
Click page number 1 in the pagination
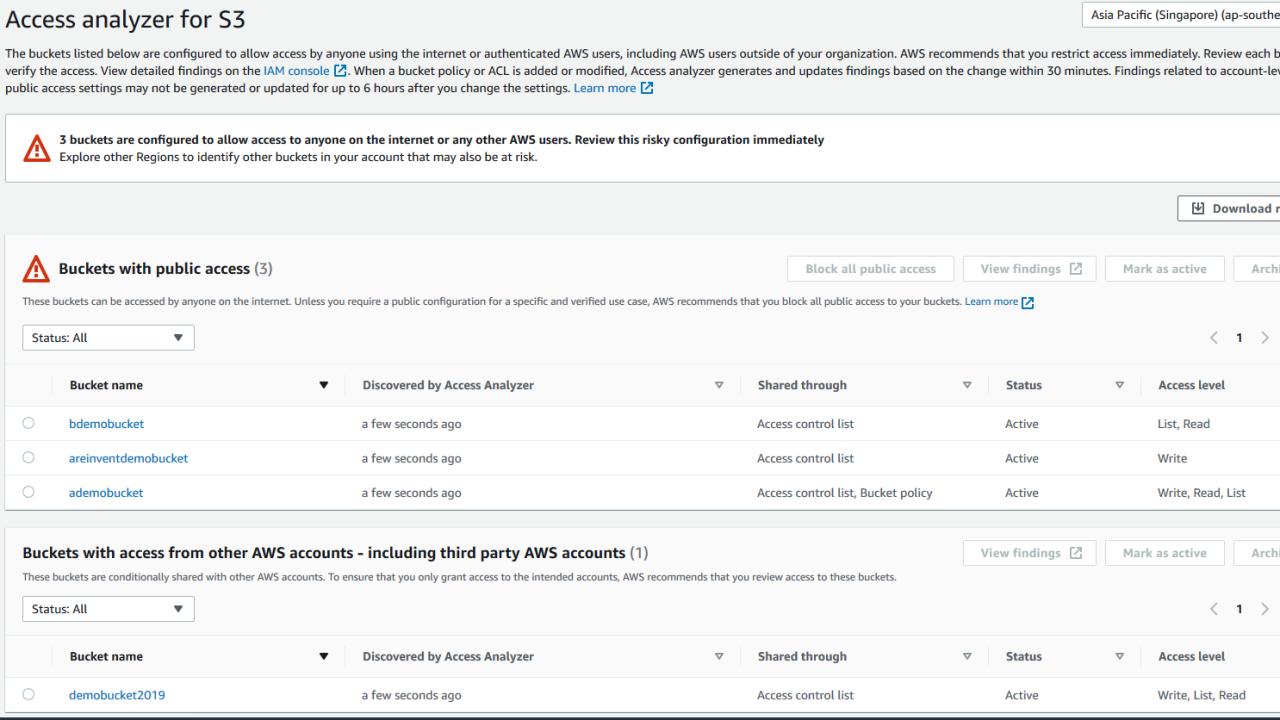[x=1240, y=338]
